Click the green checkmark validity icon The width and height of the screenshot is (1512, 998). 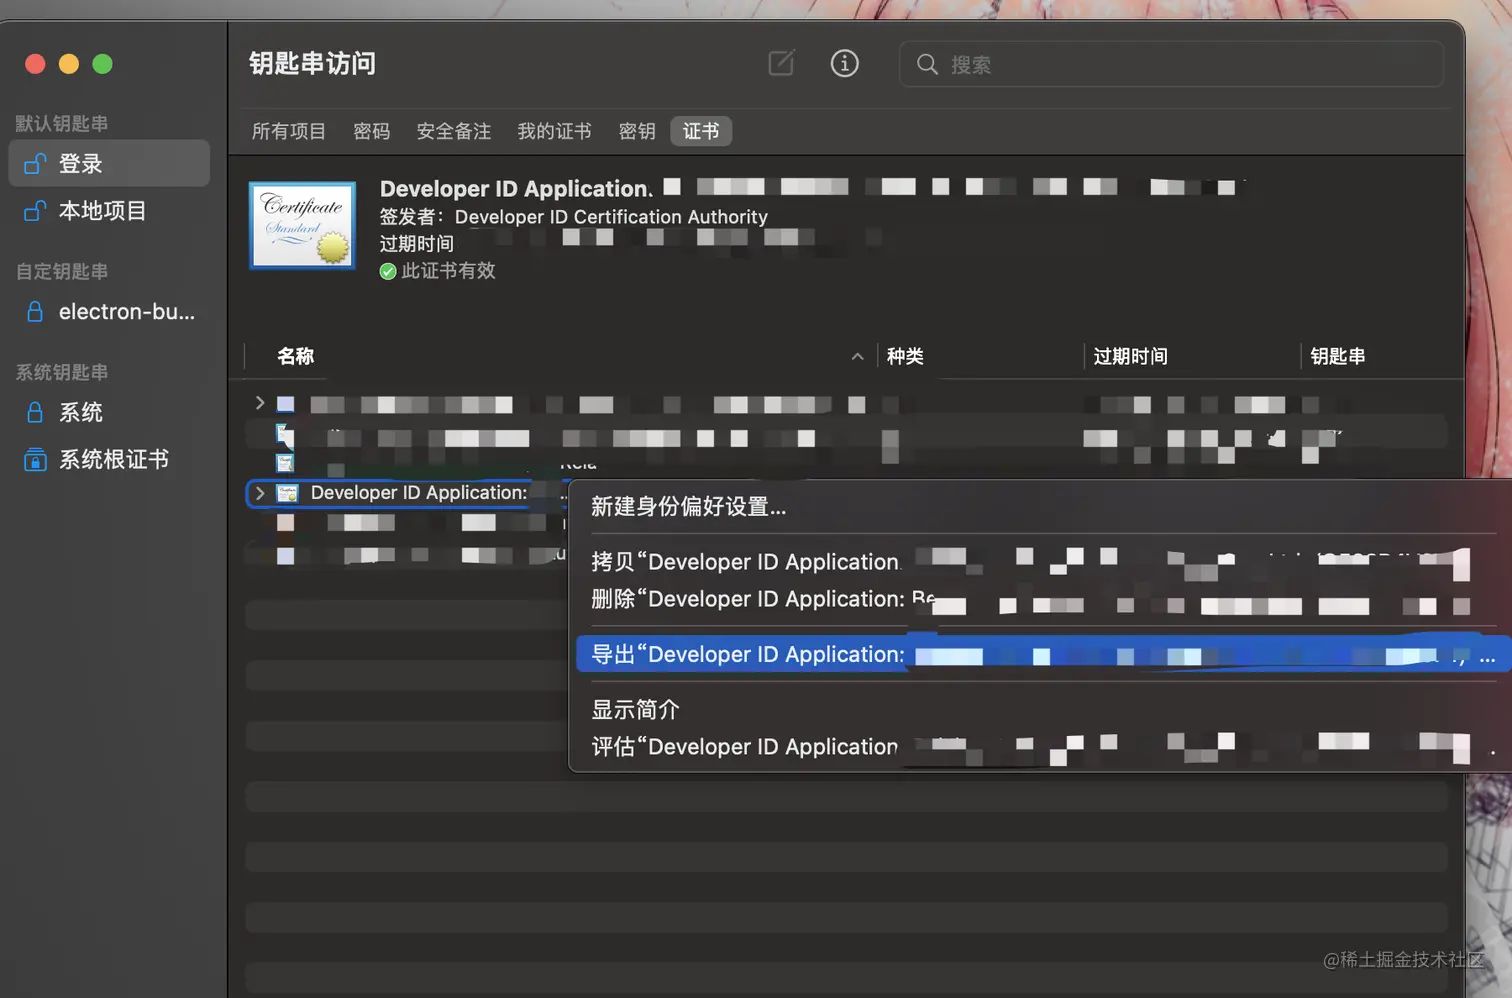tap(388, 271)
